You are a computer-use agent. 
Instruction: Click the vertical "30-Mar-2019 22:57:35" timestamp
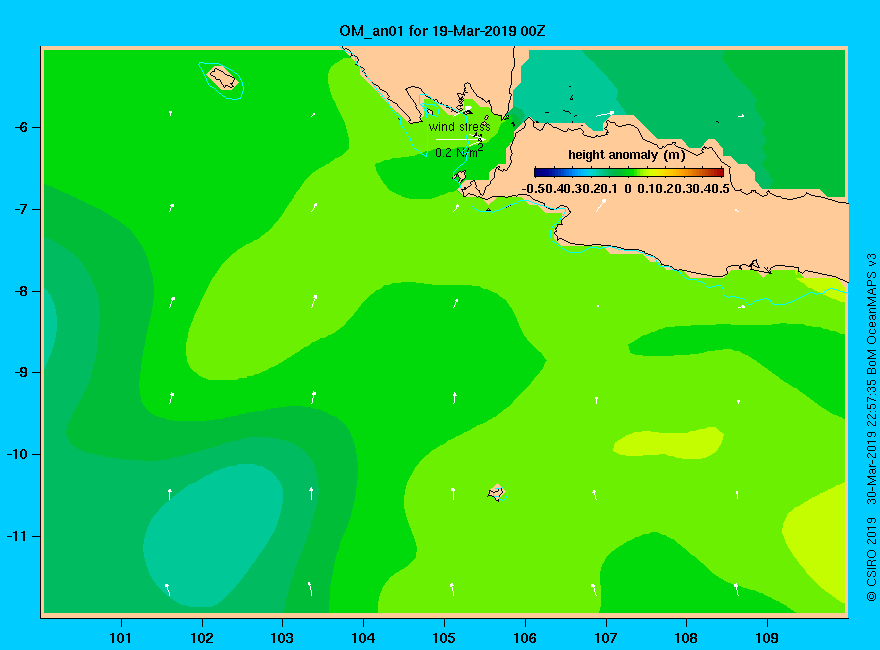coord(871,442)
